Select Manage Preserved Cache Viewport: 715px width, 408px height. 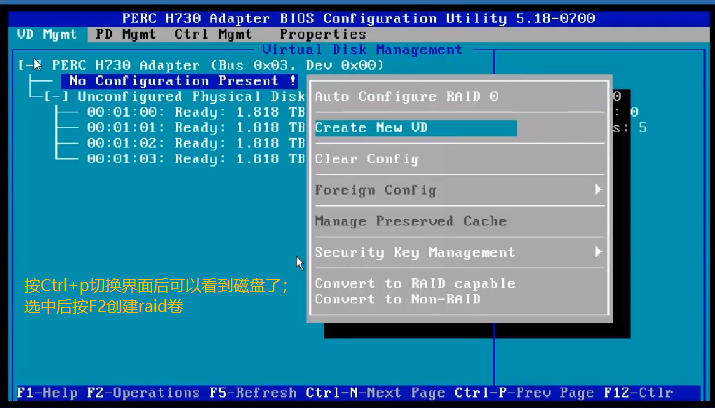(411, 222)
